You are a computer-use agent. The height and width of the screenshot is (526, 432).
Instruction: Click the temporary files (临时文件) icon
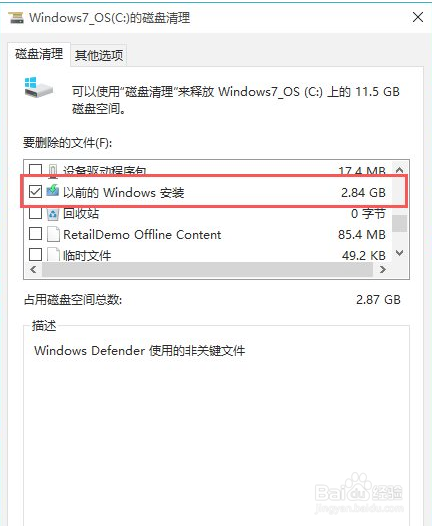tap(53, 255)
